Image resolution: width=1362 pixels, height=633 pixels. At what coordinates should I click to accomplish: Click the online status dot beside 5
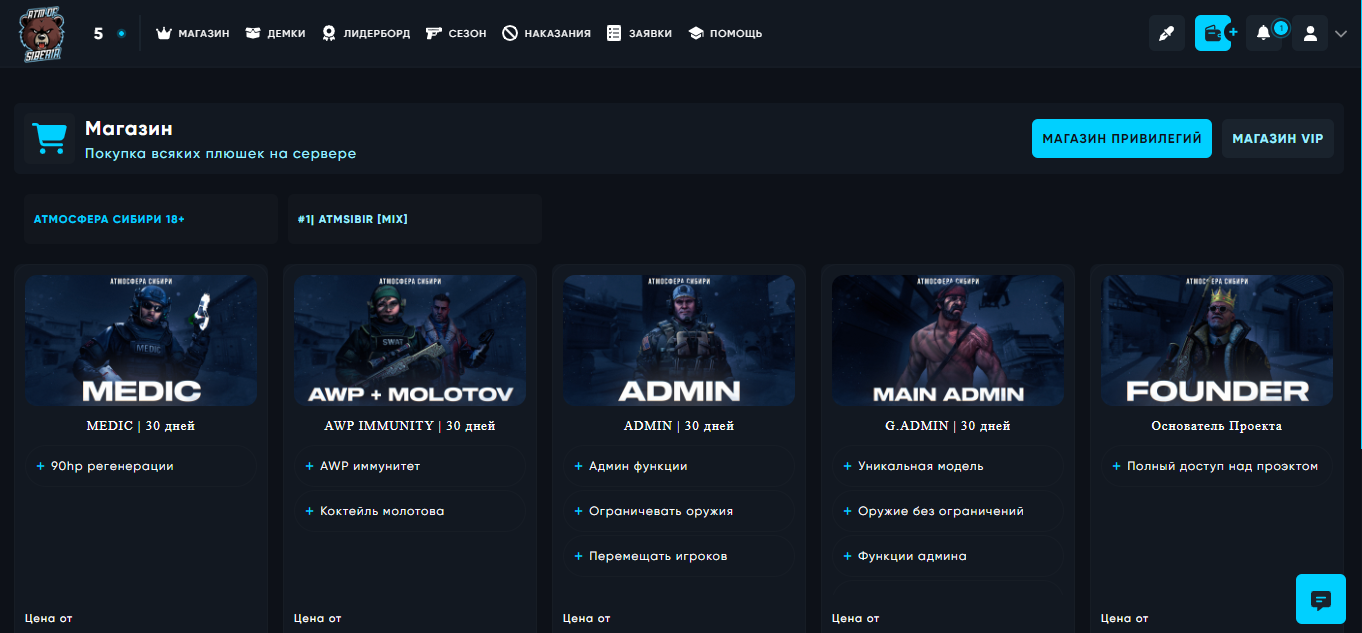[121, 33]
